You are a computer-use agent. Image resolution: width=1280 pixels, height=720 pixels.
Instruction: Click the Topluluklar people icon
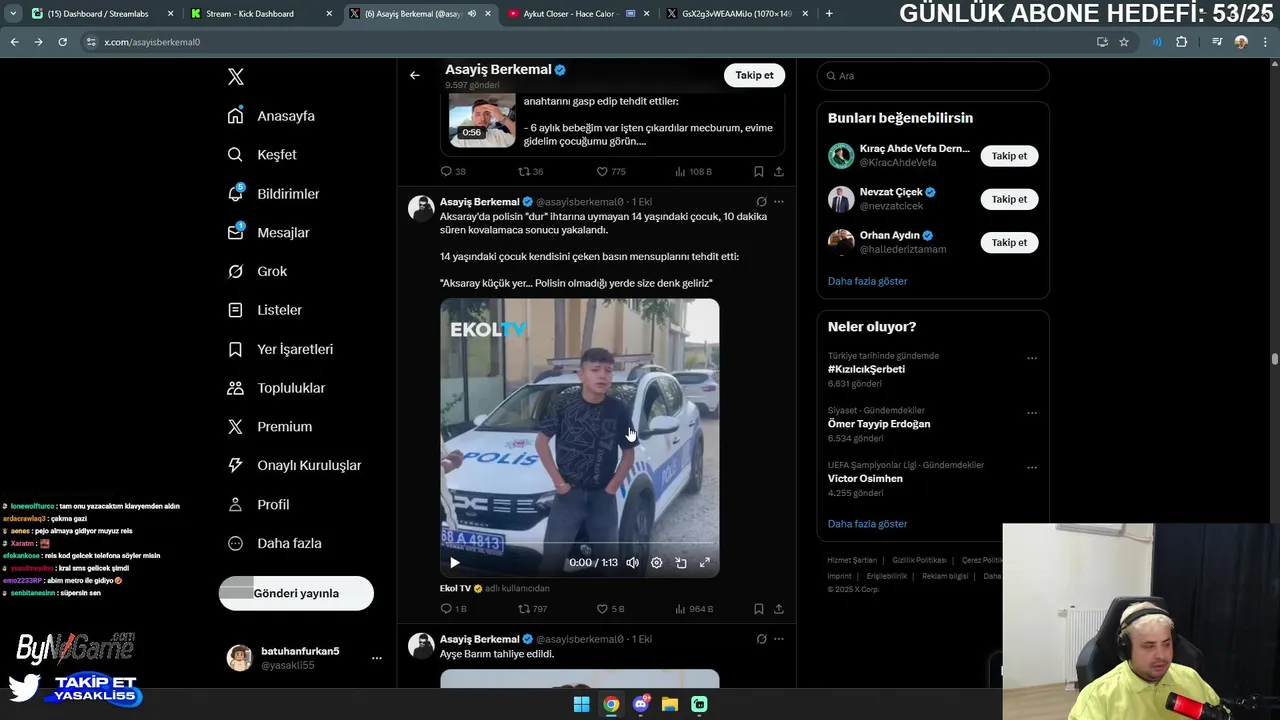[235, 388]
